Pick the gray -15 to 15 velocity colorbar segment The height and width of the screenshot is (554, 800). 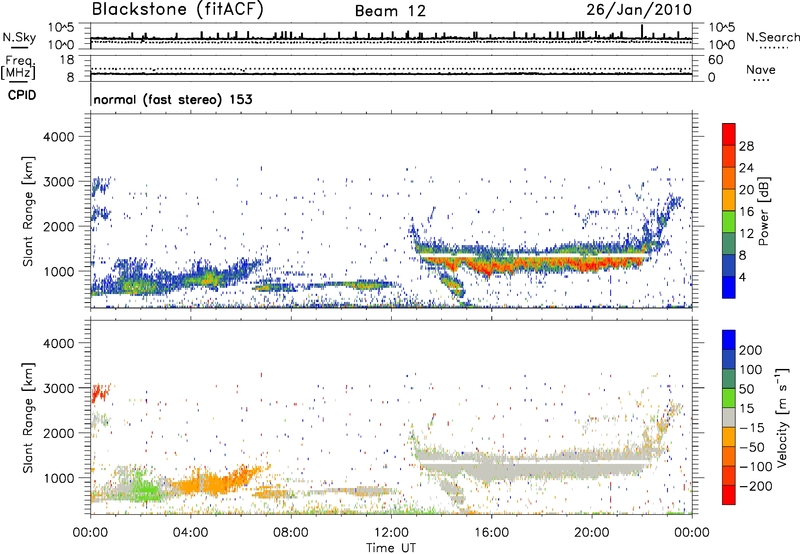click(x=729, y=417)
